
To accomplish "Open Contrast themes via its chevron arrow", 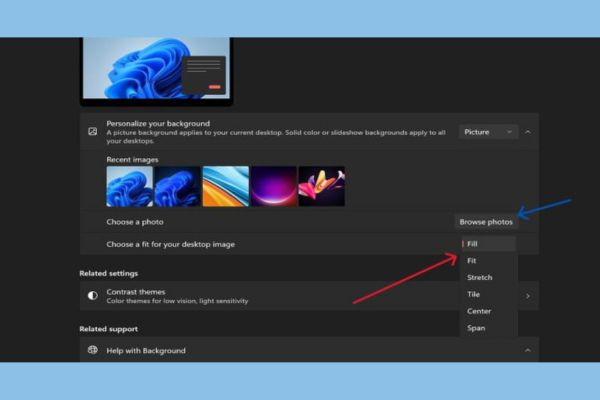I will tap(528, 296).
